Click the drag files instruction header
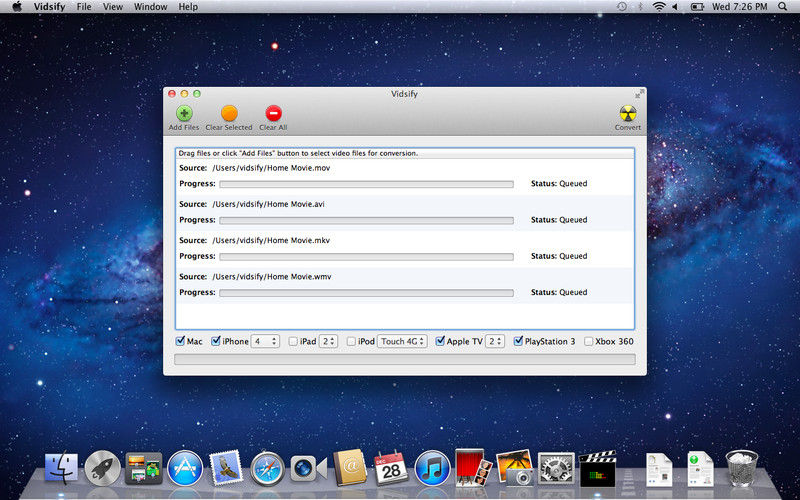 pyautogui.click(x=405, y=153)
